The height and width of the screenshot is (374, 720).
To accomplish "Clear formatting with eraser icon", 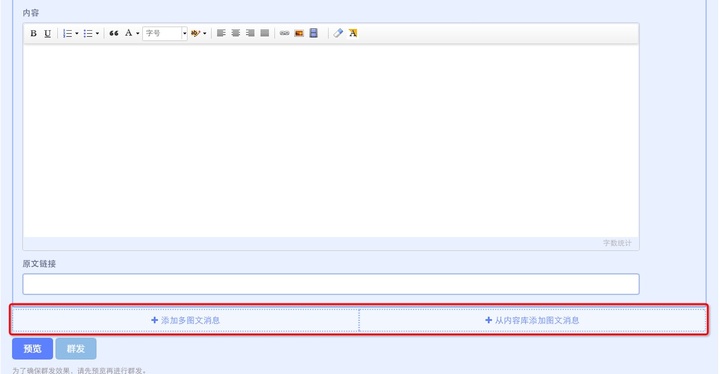I will pos(338,33).
